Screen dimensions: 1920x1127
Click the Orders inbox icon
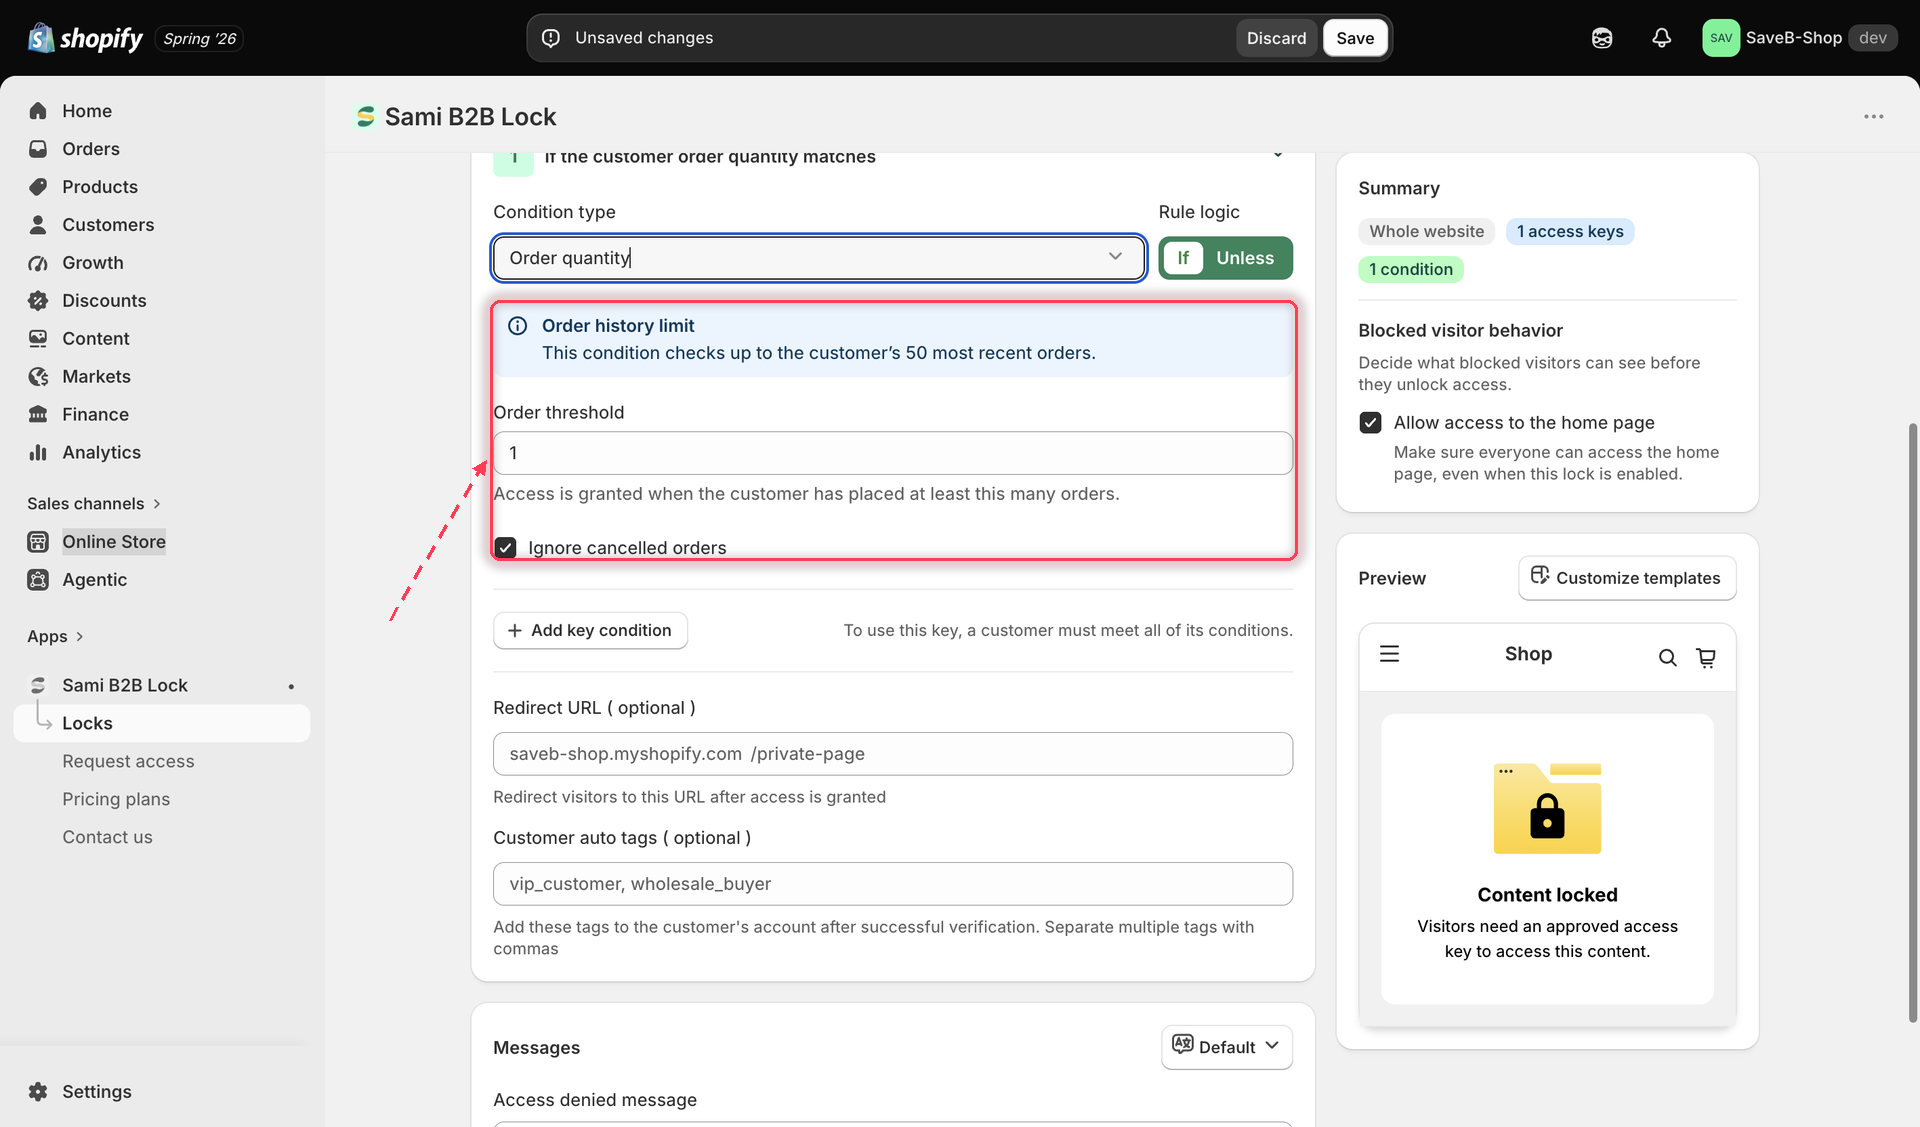click(x=38, y=149)
